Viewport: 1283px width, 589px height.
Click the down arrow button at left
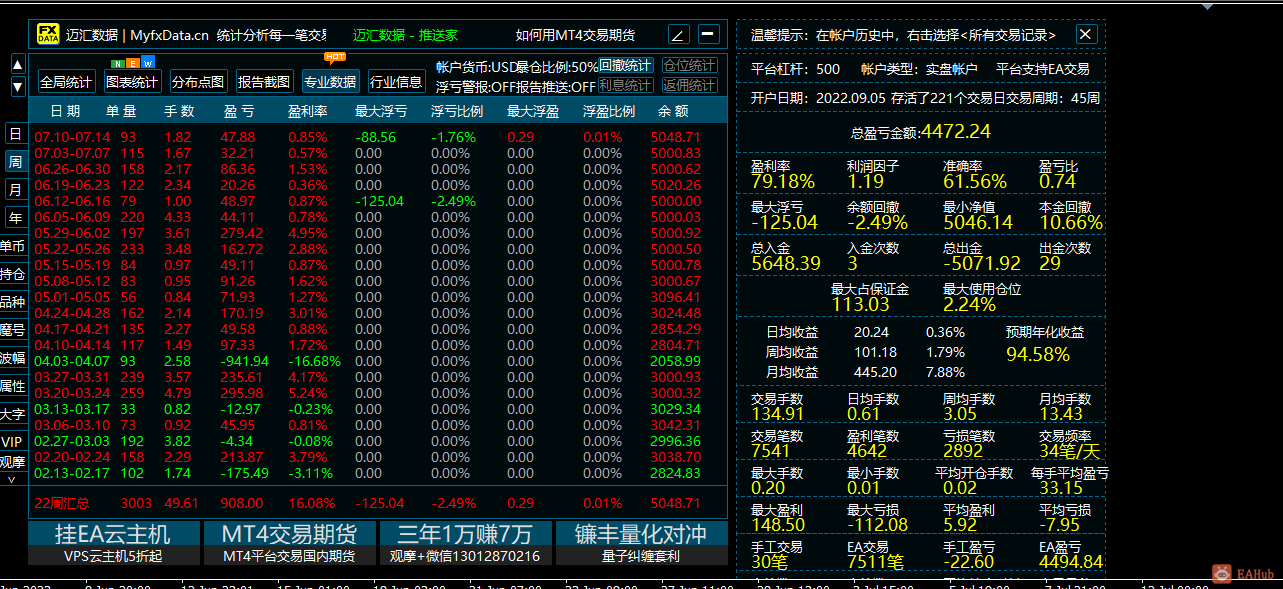(18, 87)
